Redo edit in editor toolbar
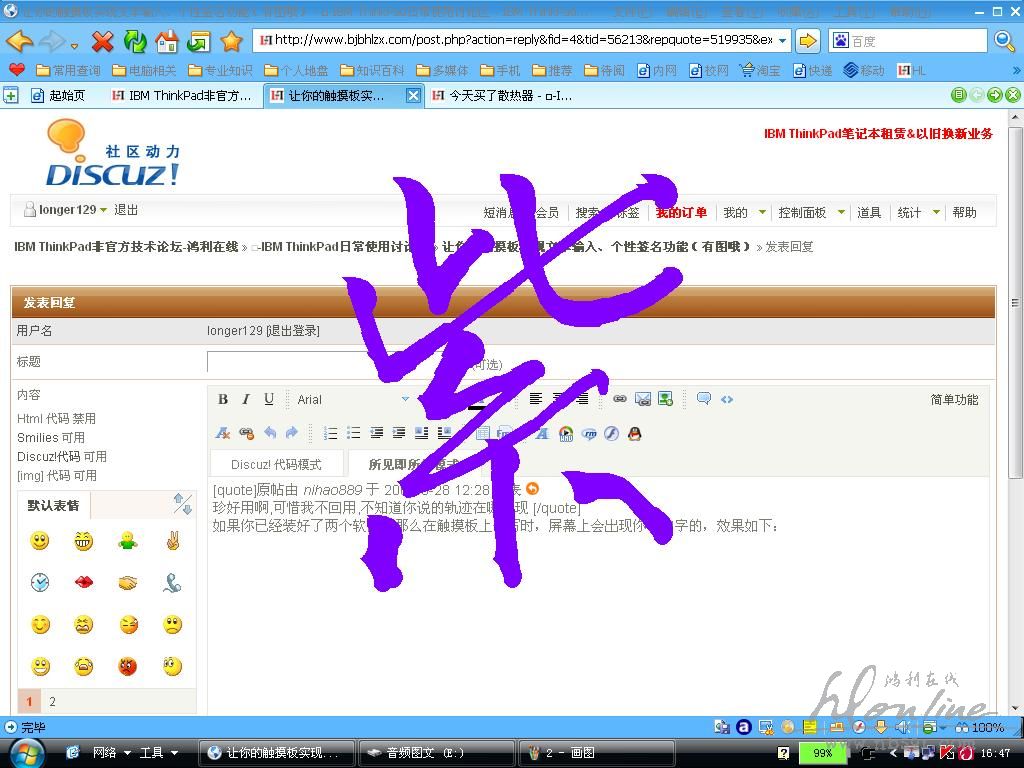This screenshot has width=1024, height=768. pyautogui.click(x=292, y=432)
